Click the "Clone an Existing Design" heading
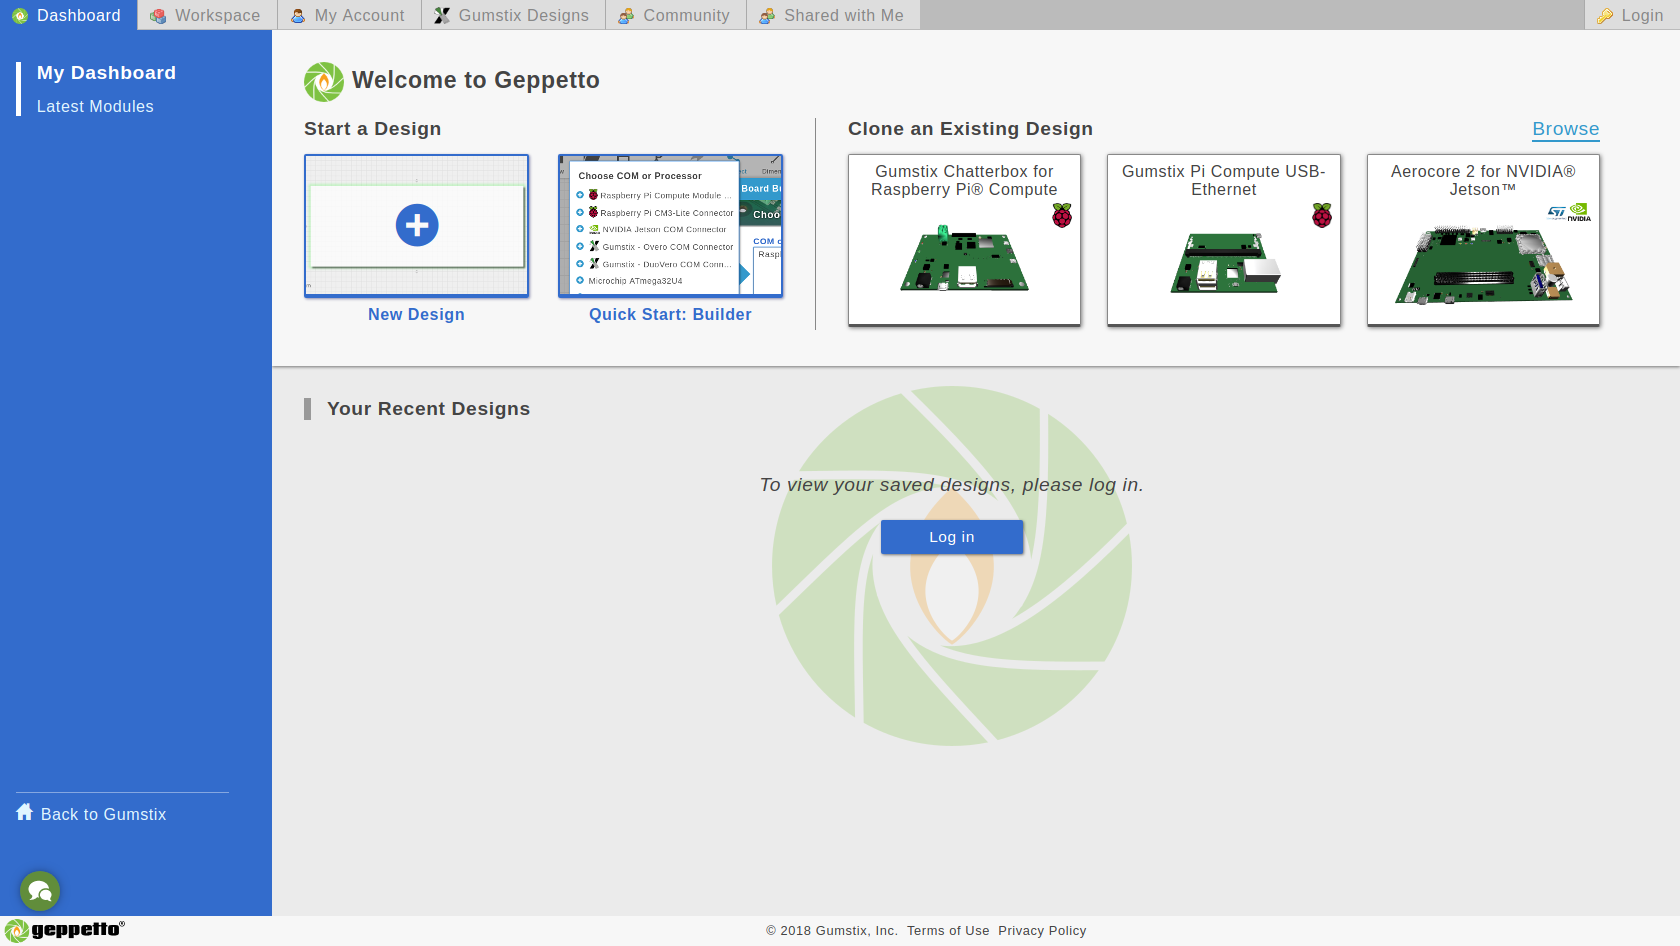This screenshot has height=946, width=1680. point(970,129)
